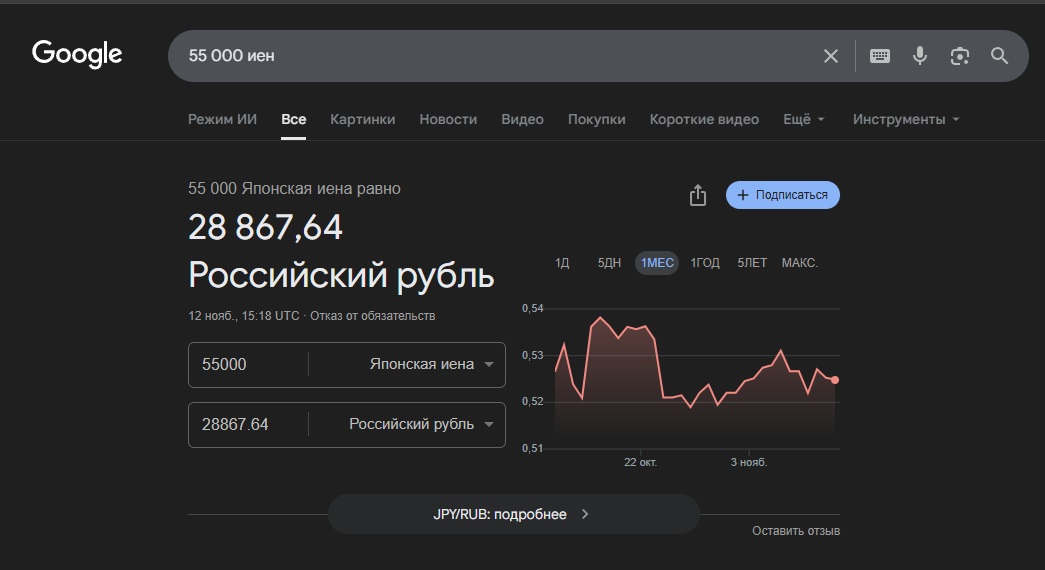Click the large 28 867,64 result value
1045x570 pixels.
265,227
